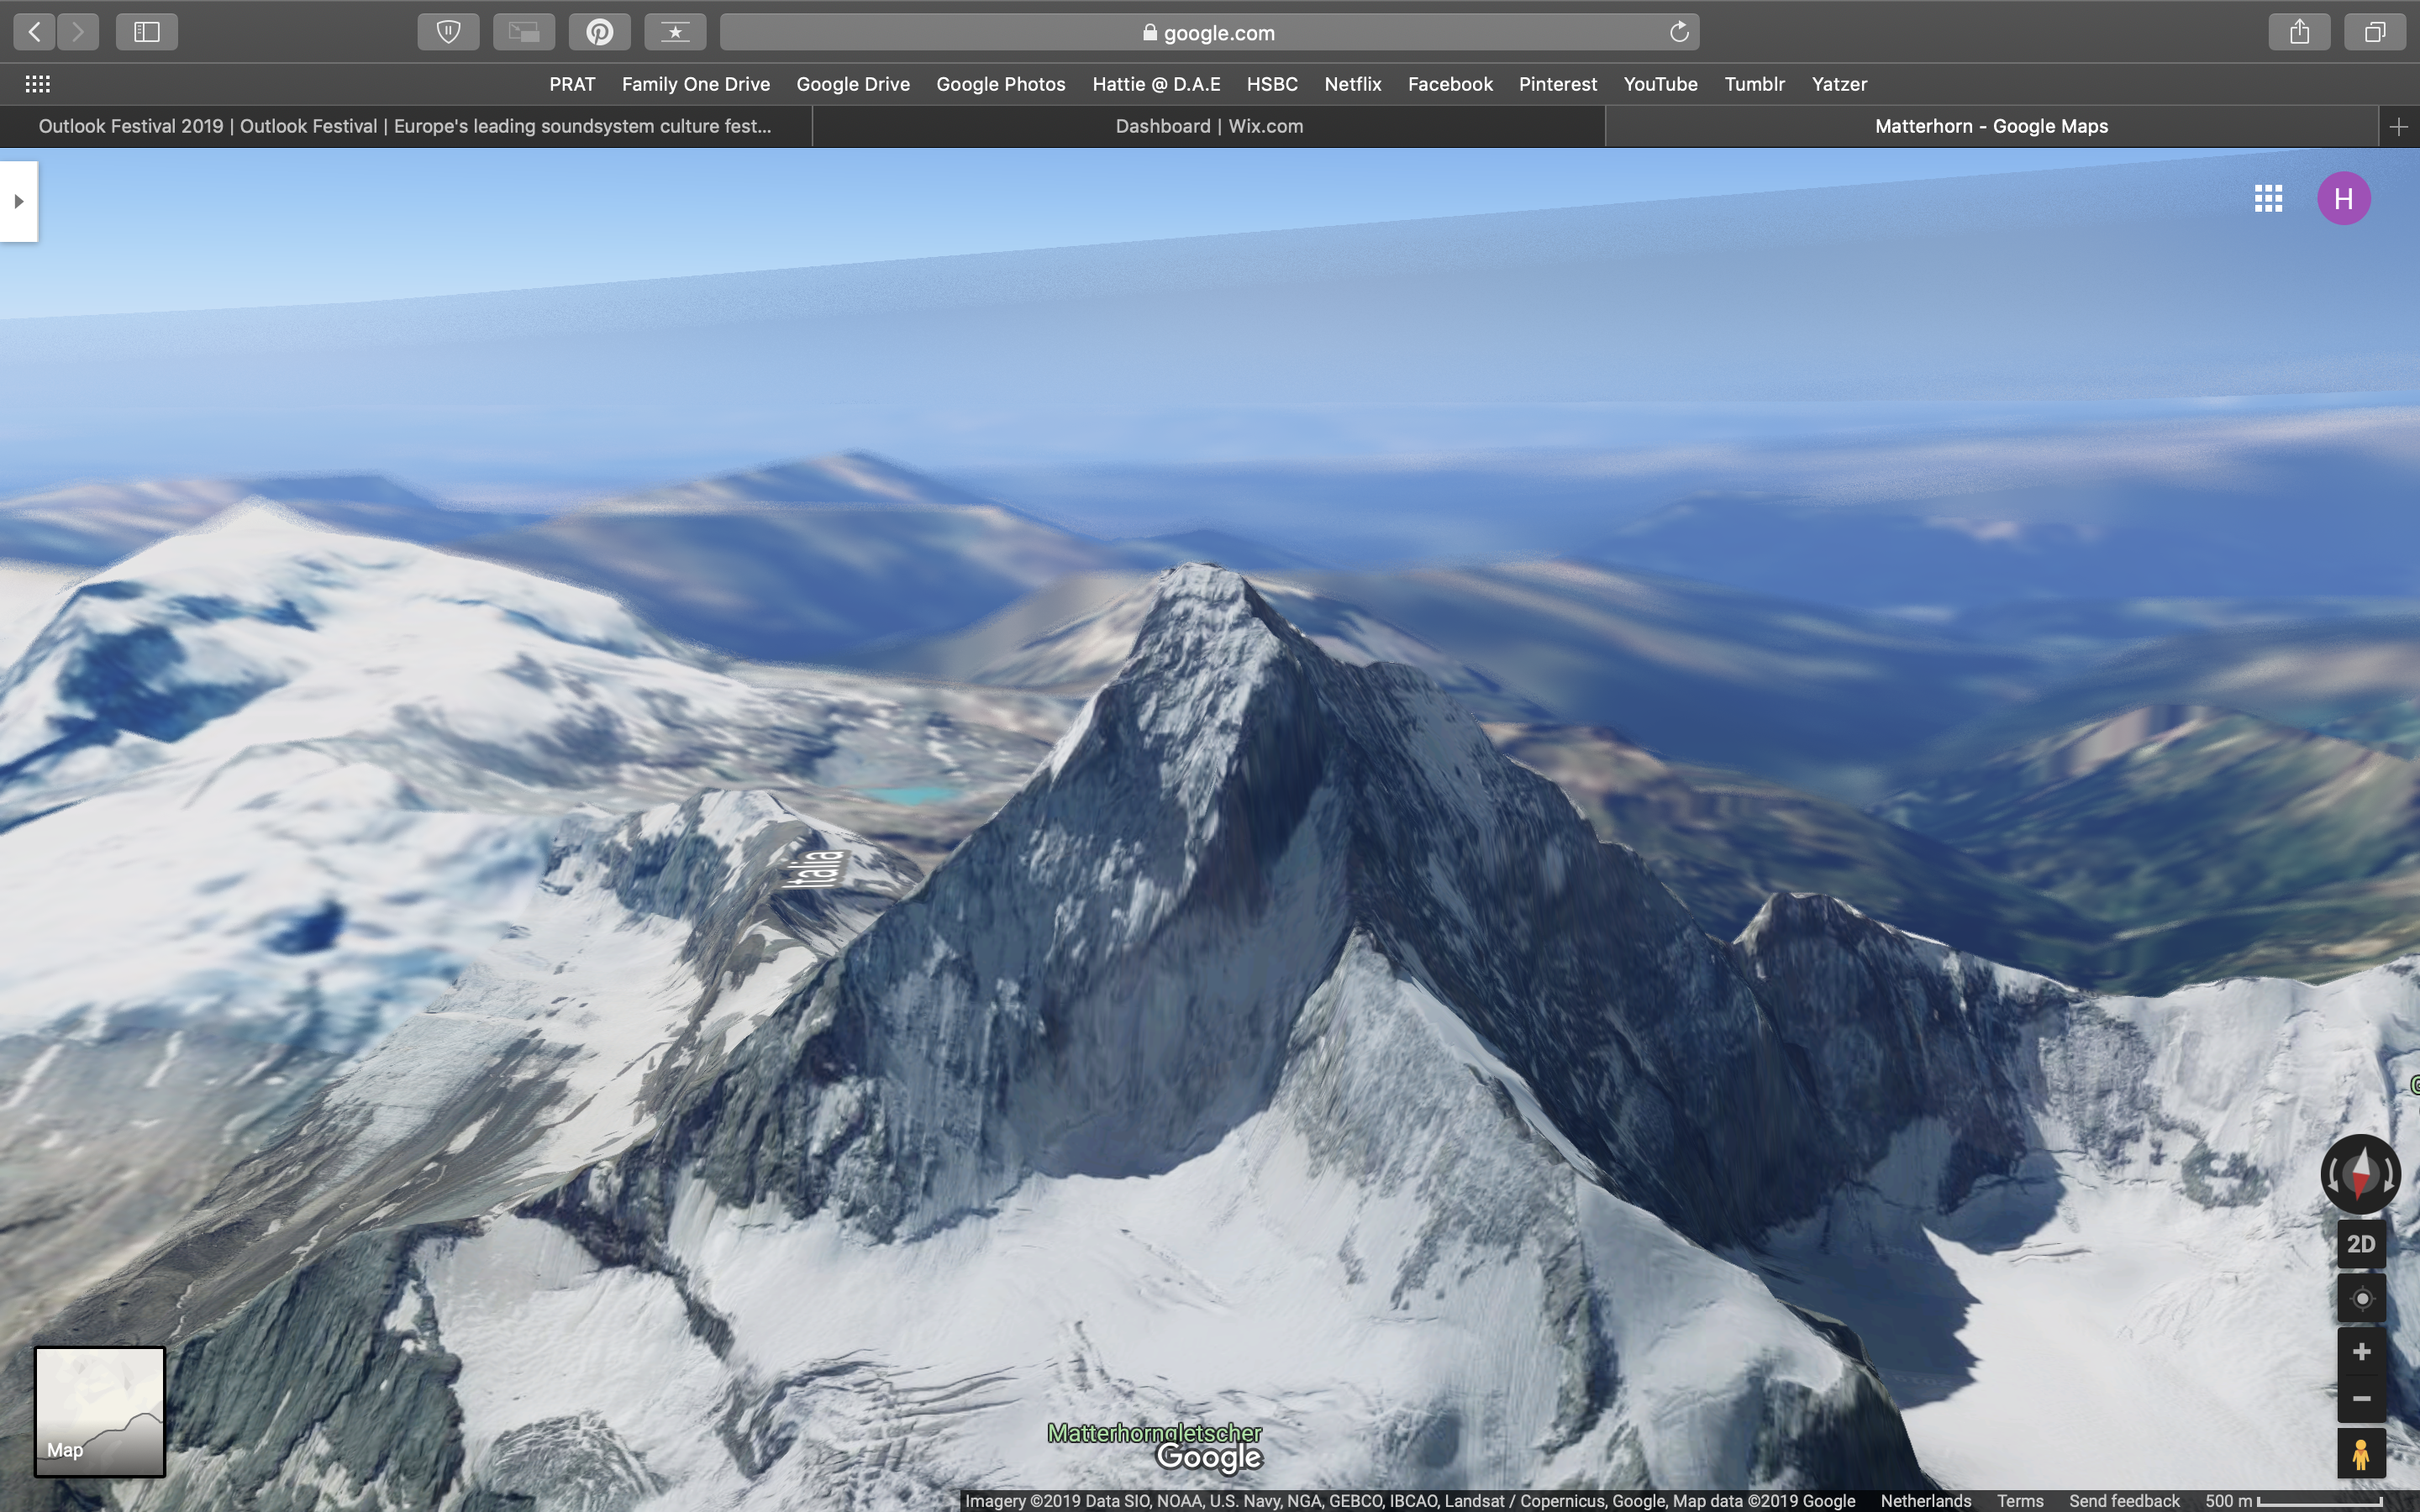Open the Safari tab overview
The image size is (2420, 1512).
click(2374, 32)
